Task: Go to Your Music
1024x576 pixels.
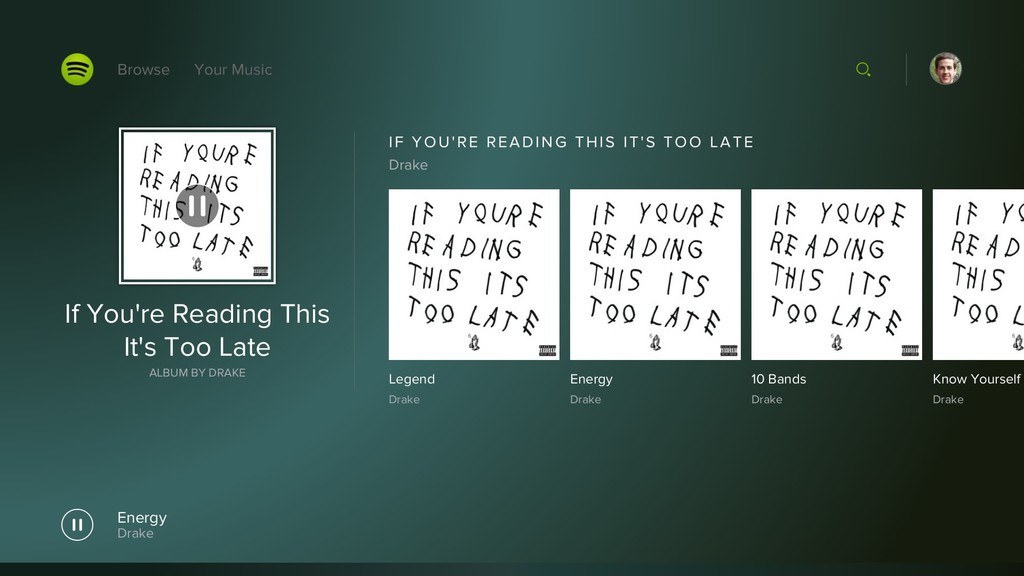Action: point(233,70)
